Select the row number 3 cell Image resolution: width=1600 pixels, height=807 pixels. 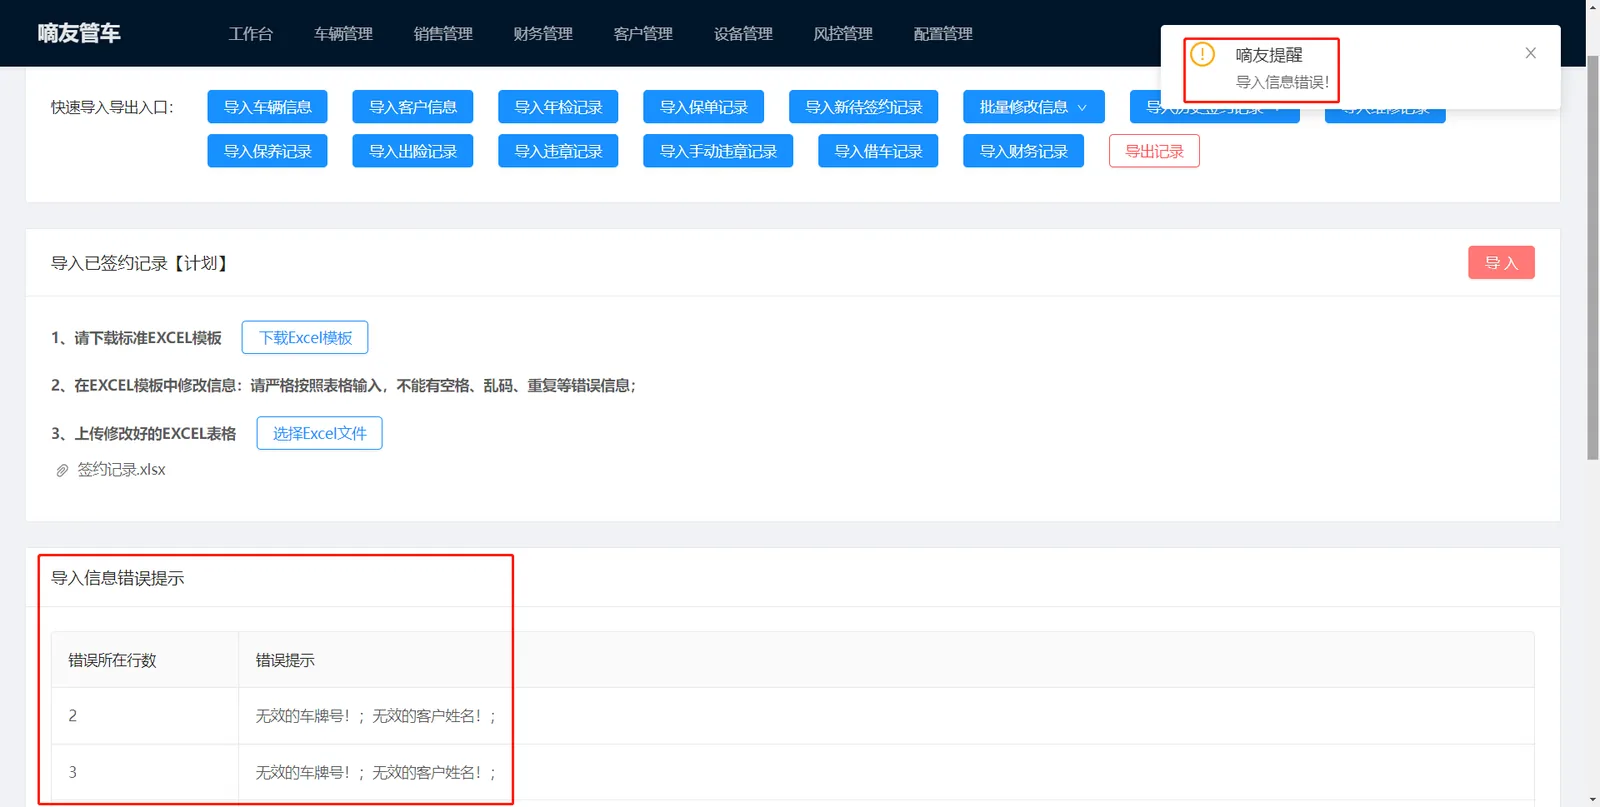point(145,772)
